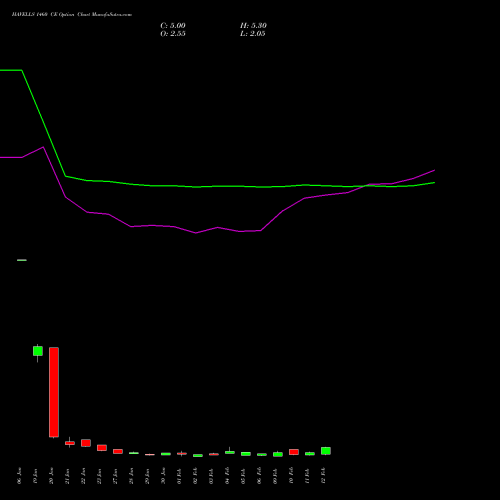Click the large red candle for 20 Jan
500x500 pixels.
[x=54, y=392]
